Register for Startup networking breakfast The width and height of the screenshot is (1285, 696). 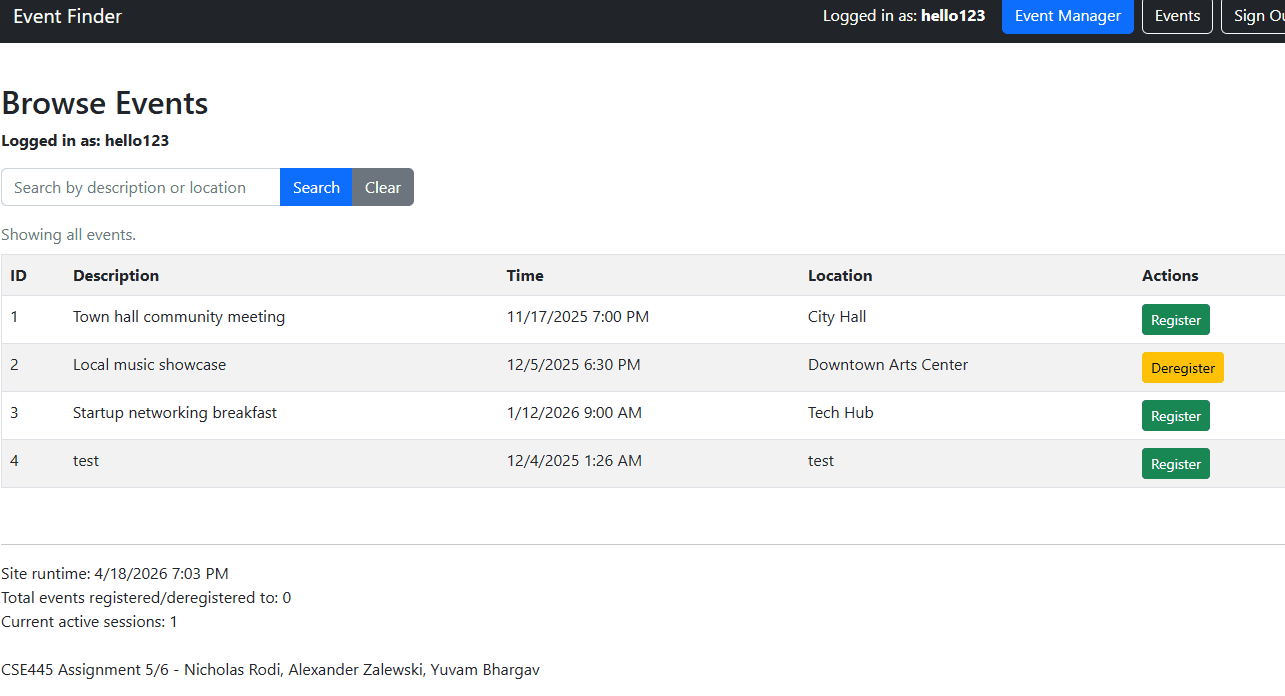(1176, 416)
